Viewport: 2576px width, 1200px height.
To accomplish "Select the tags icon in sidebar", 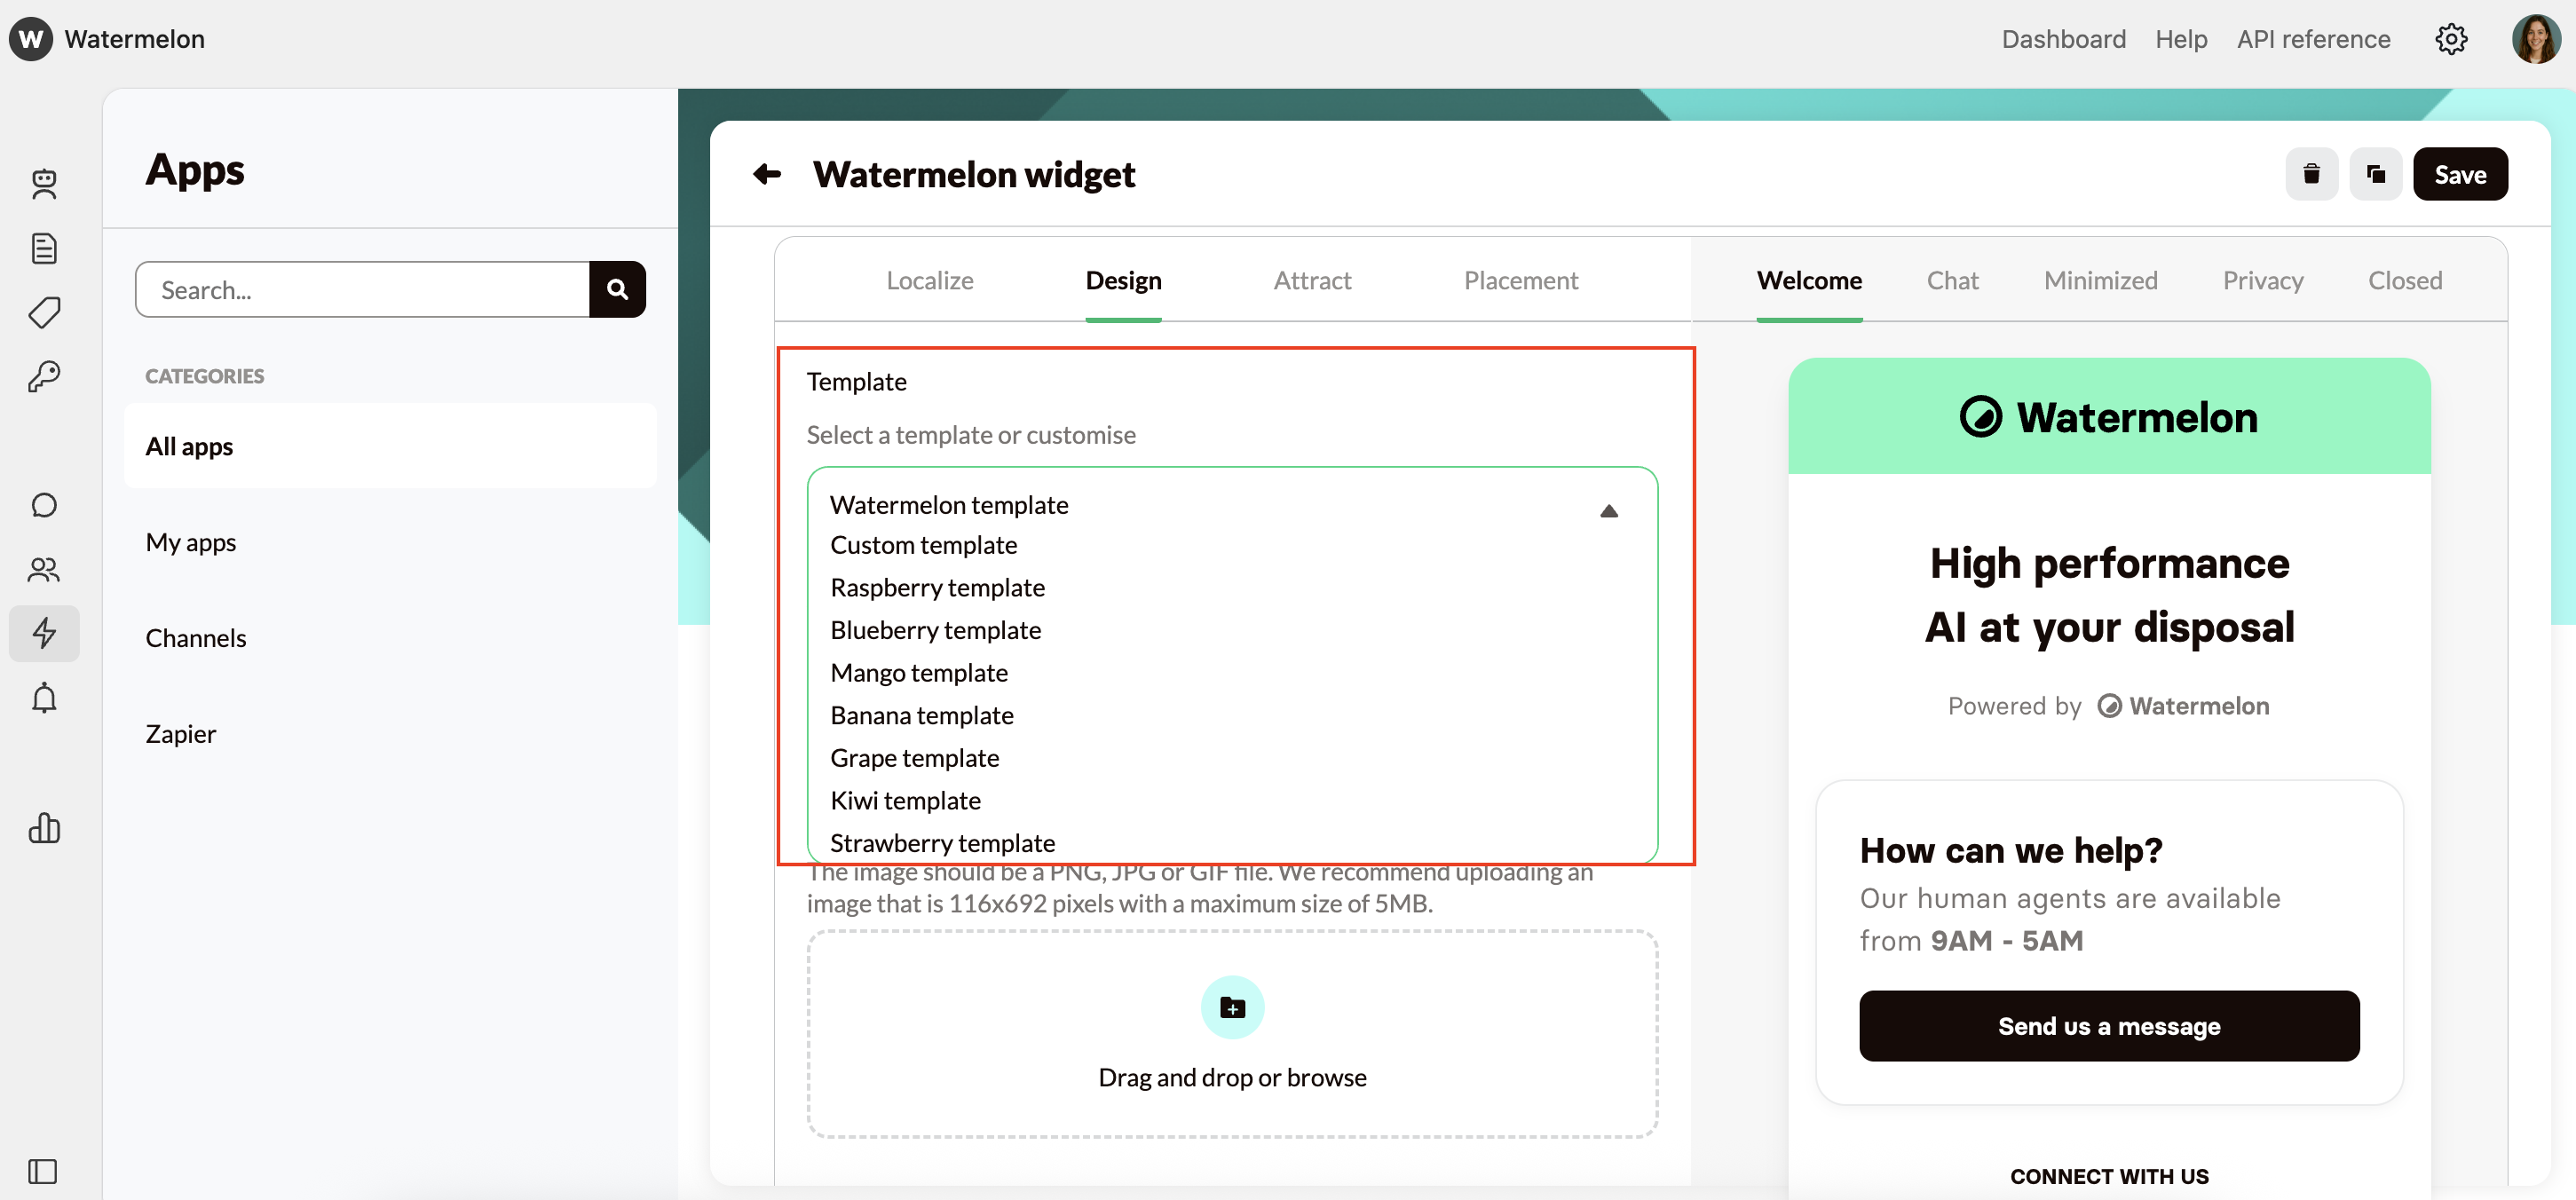I will [x=44, y=313].
